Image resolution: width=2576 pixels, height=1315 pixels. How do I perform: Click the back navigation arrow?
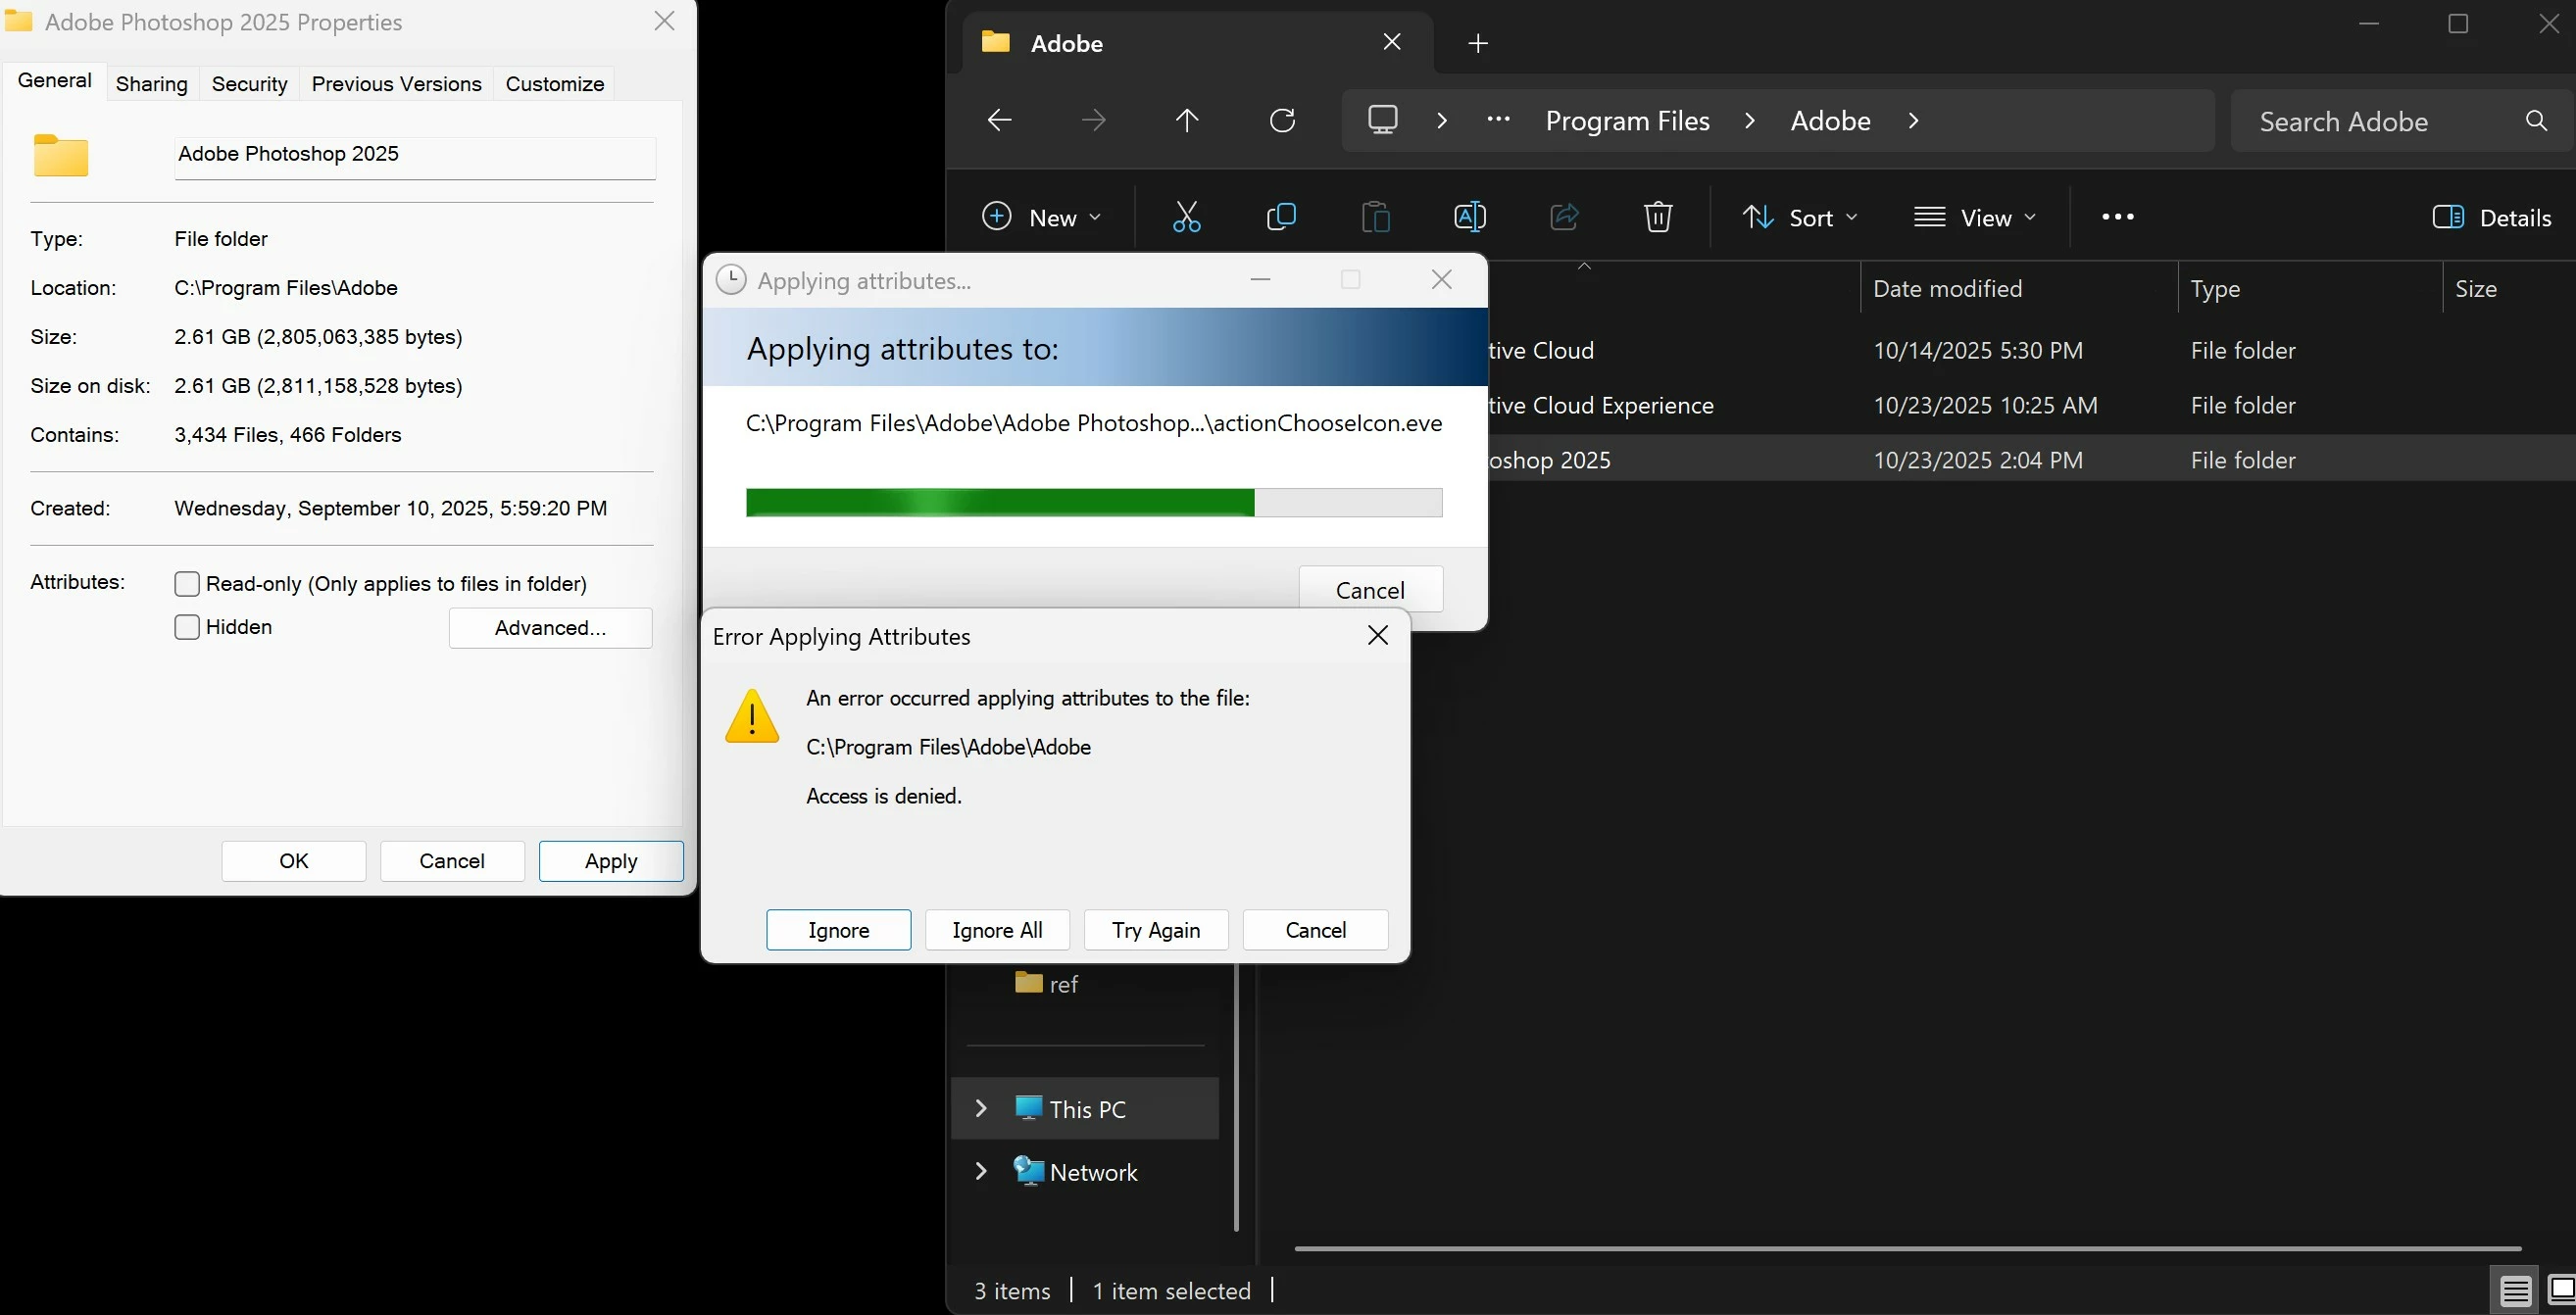999,121
